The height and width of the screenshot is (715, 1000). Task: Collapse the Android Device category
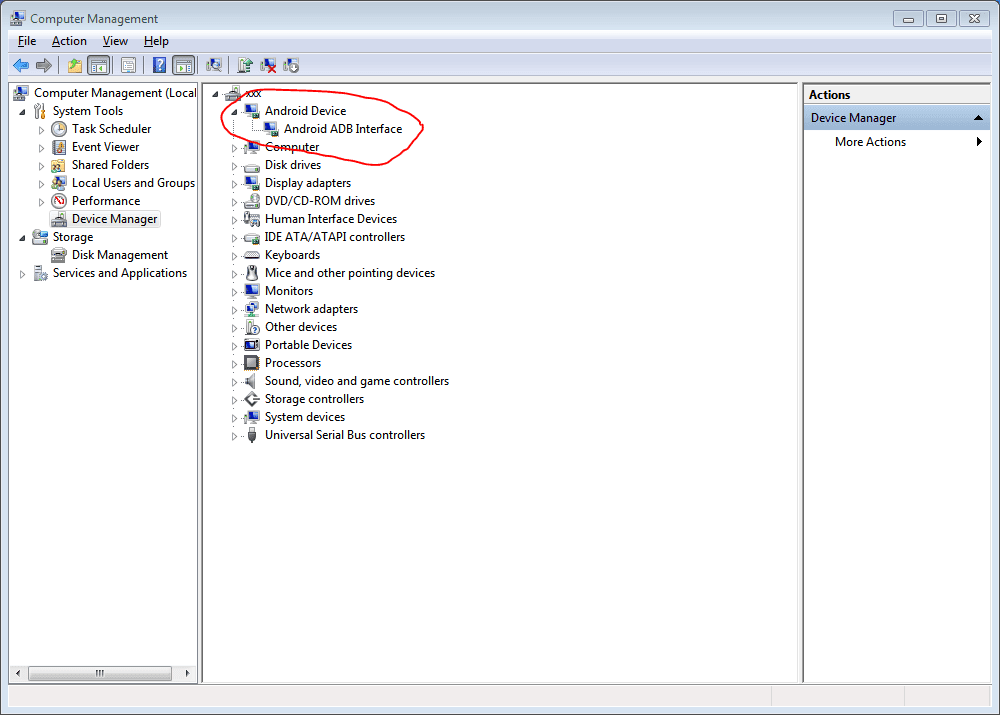coord(234,112)
